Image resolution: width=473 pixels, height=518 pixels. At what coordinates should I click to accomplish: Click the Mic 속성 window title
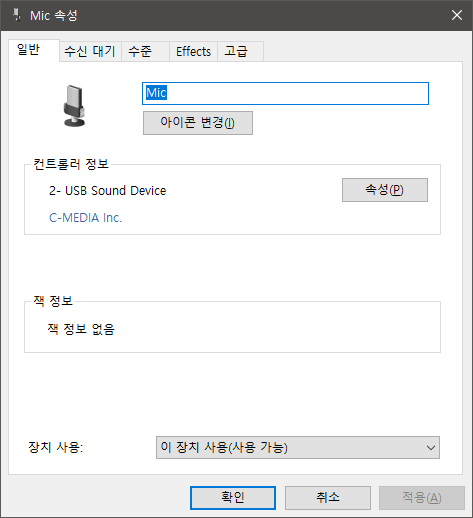[54, 15]
